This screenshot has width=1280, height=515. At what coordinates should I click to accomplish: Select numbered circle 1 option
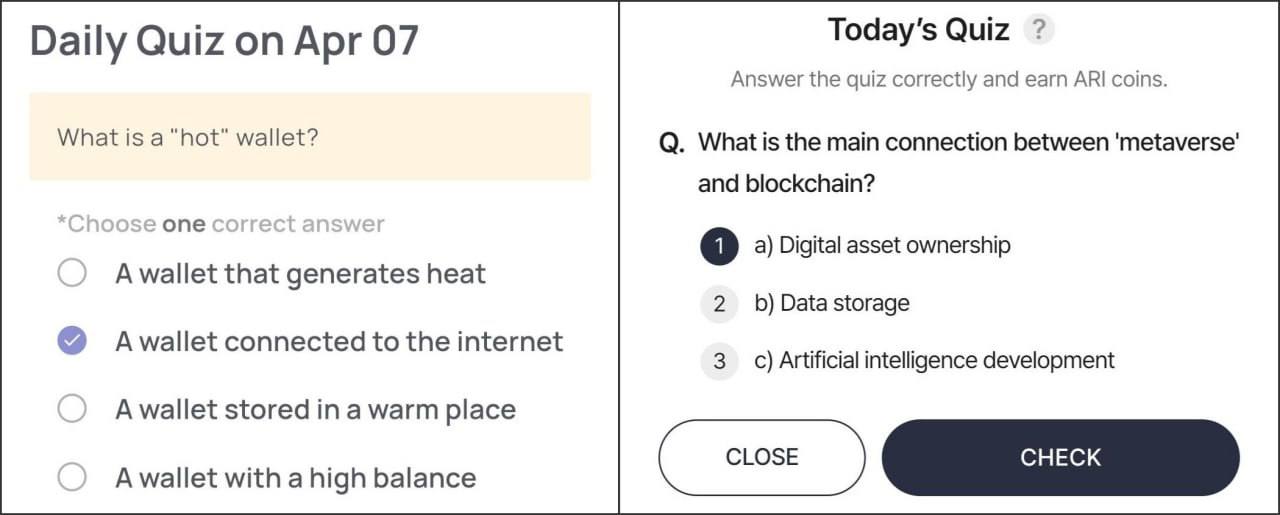(x=719, y=246)
